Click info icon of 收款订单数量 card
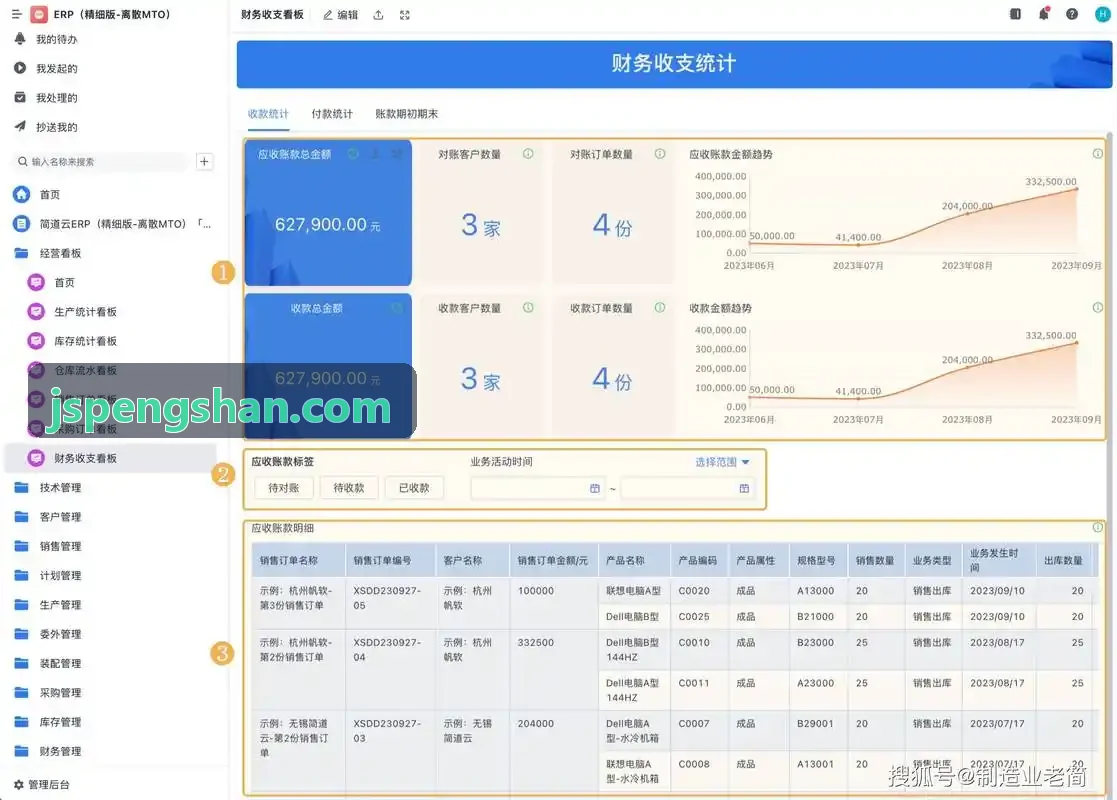Screen dimensions: 1117x800 tap(660, 308)
